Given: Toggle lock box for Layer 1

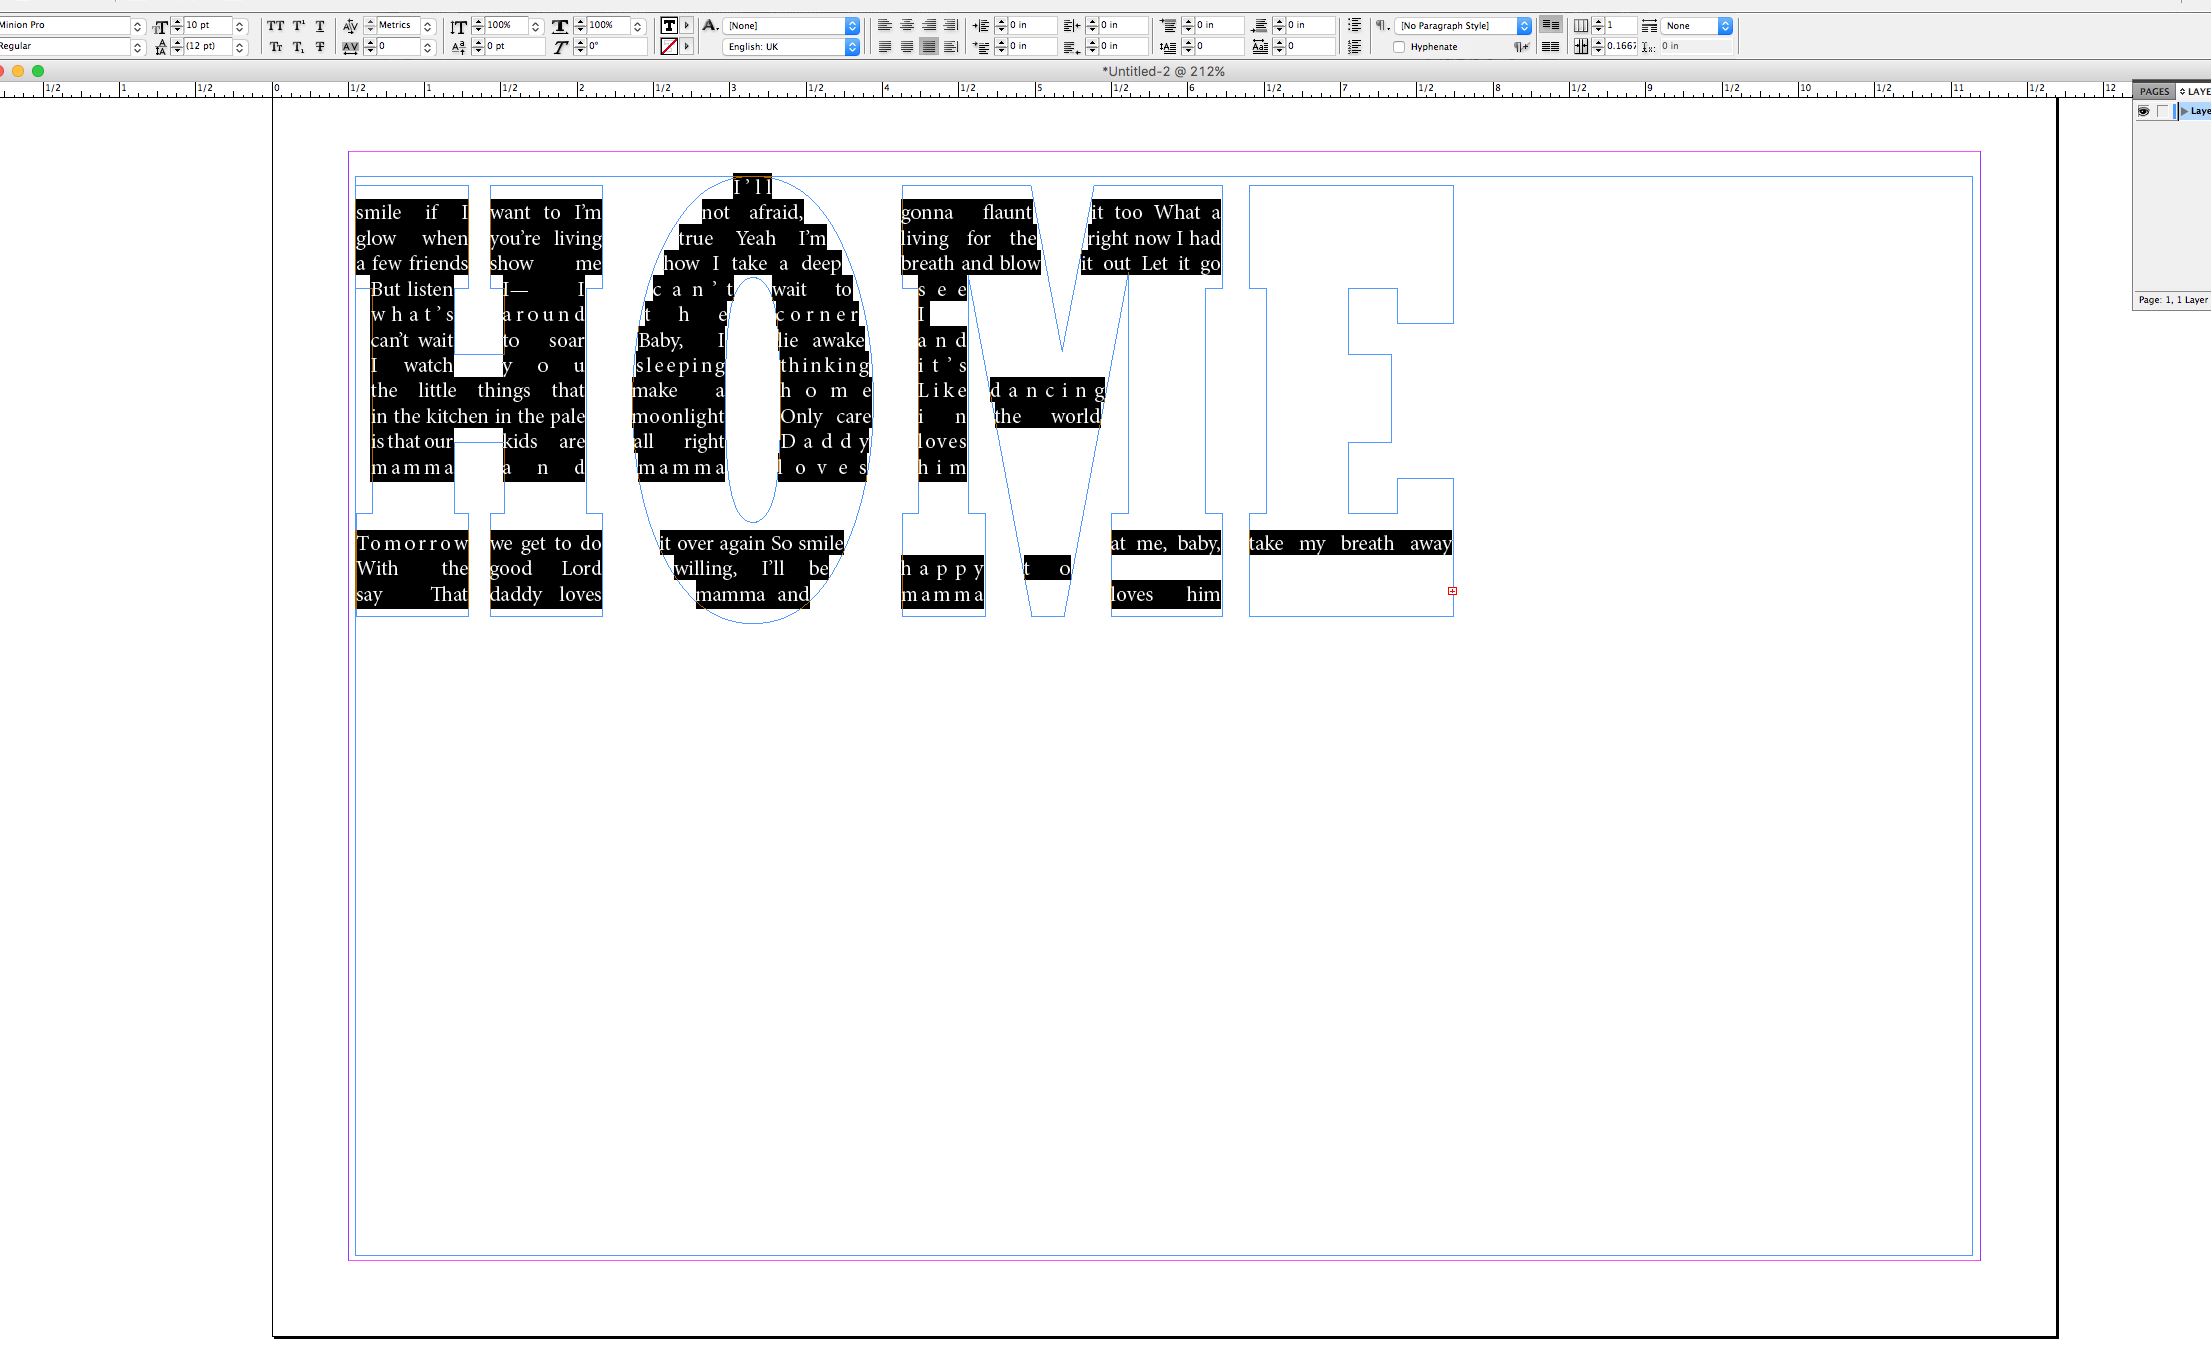Looking at the screenshot, I should pyautogui.click(x=2162, y=111).
